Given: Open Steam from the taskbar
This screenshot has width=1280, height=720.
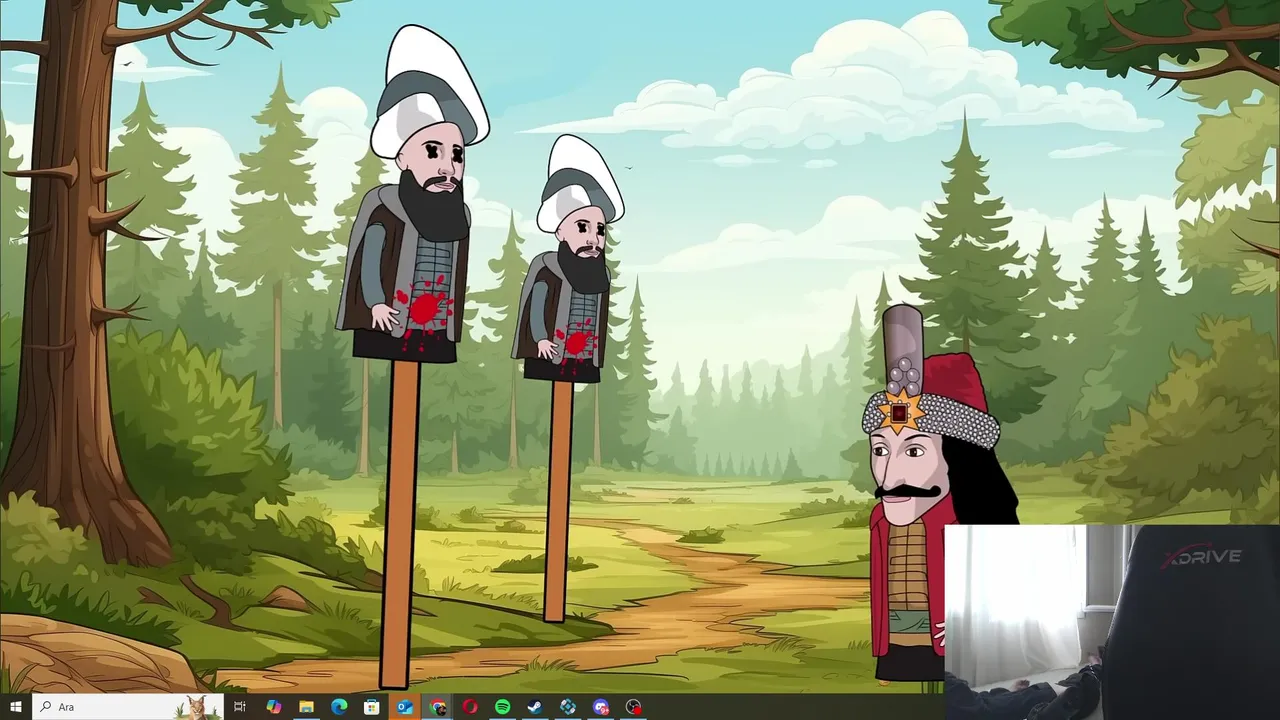Looking at the screenshot, I should 535,707.
